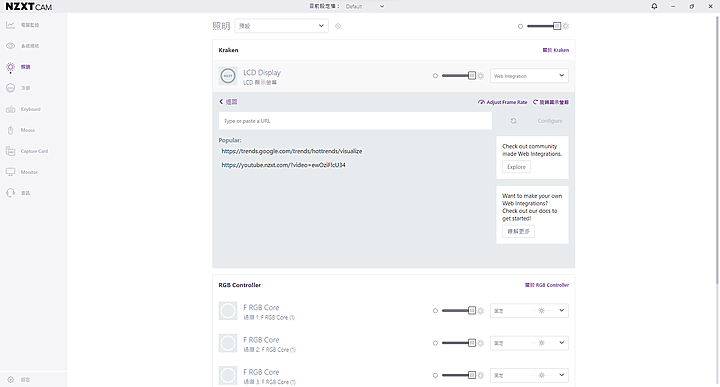720x387 pixels.
Task: Open the Capture Card sidebar icon
Action: [x=11, y=151]
